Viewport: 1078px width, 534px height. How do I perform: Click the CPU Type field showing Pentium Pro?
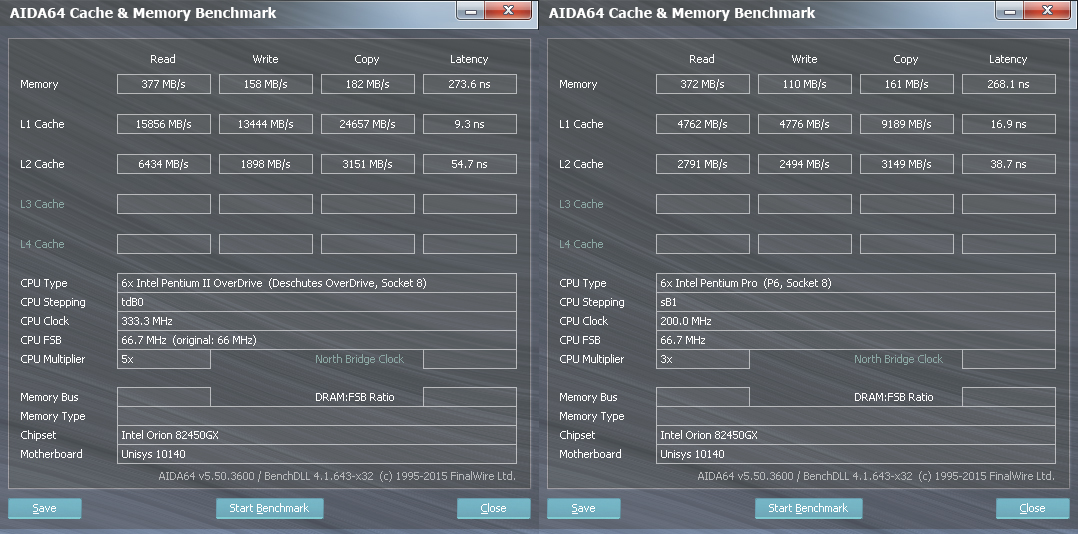tap(855, 283)
